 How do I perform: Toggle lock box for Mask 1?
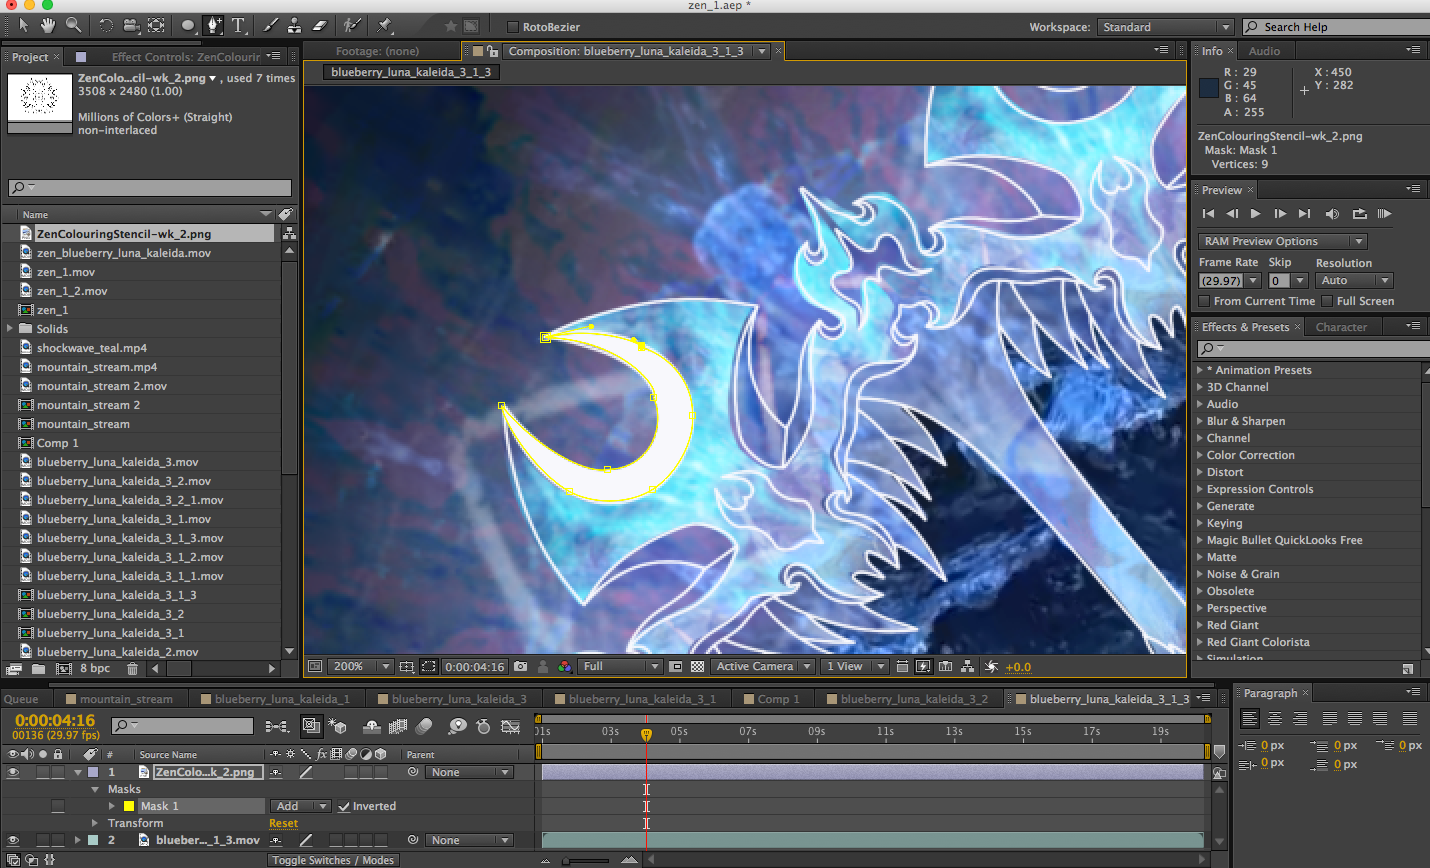pyautogui.click(x=58, y=806)
